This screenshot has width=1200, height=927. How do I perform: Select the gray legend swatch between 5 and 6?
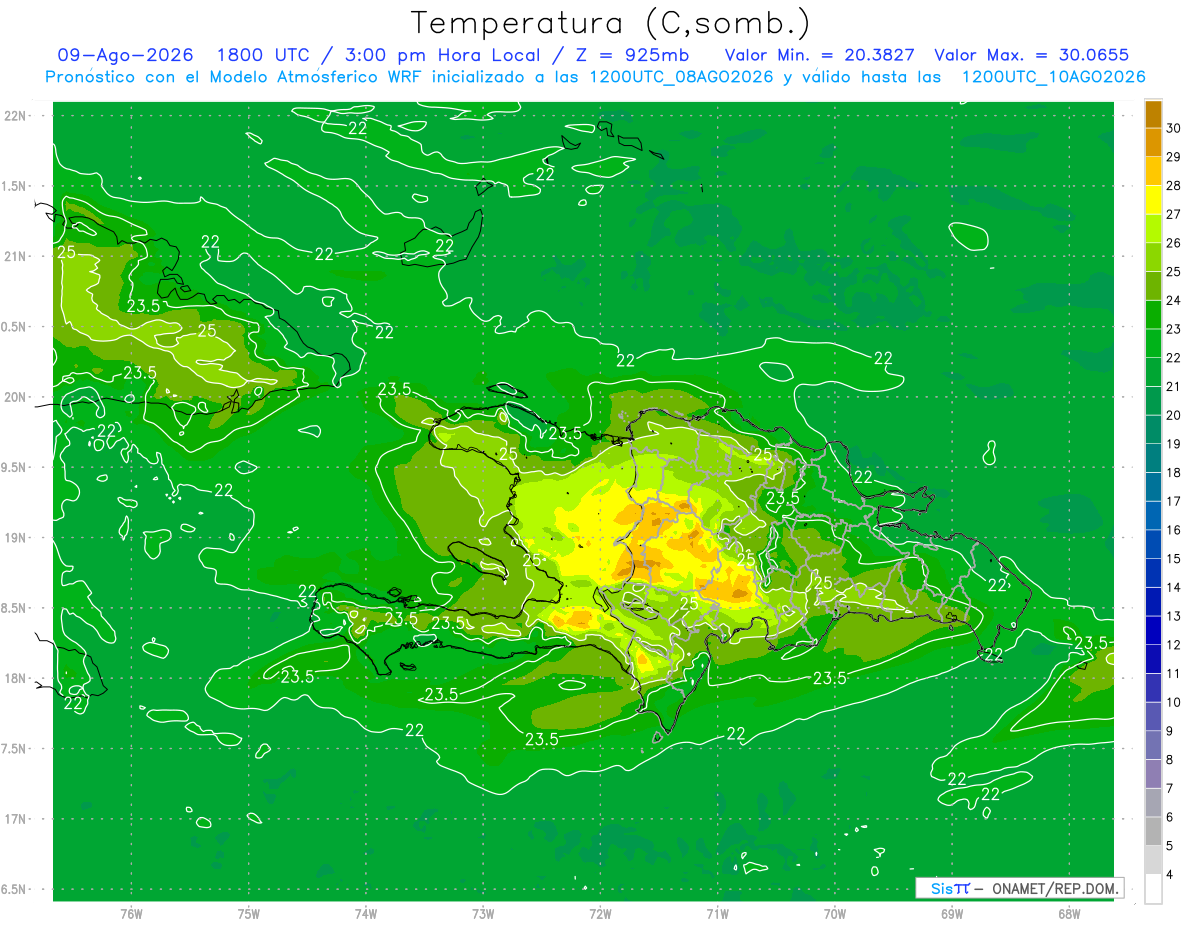point(1153,831)
